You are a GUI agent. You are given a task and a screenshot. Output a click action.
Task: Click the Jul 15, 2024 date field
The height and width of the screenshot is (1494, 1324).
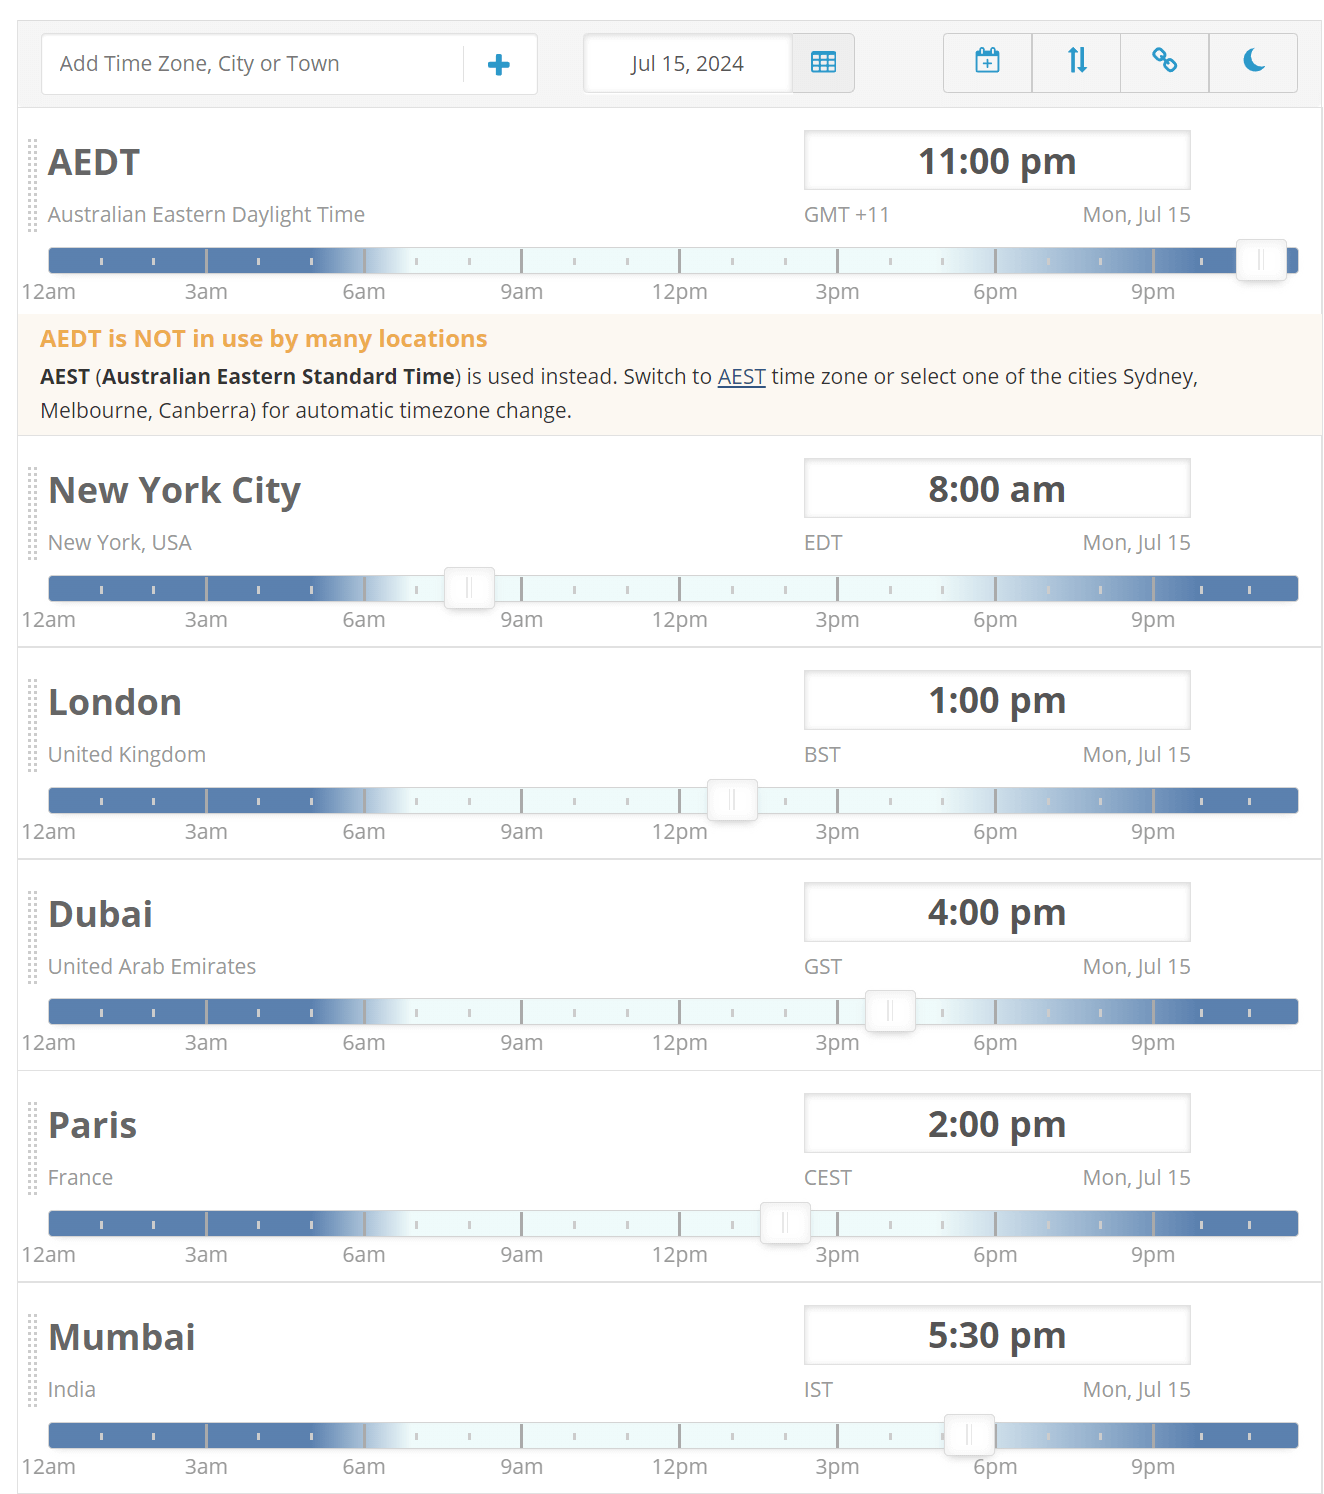(687, 64)
